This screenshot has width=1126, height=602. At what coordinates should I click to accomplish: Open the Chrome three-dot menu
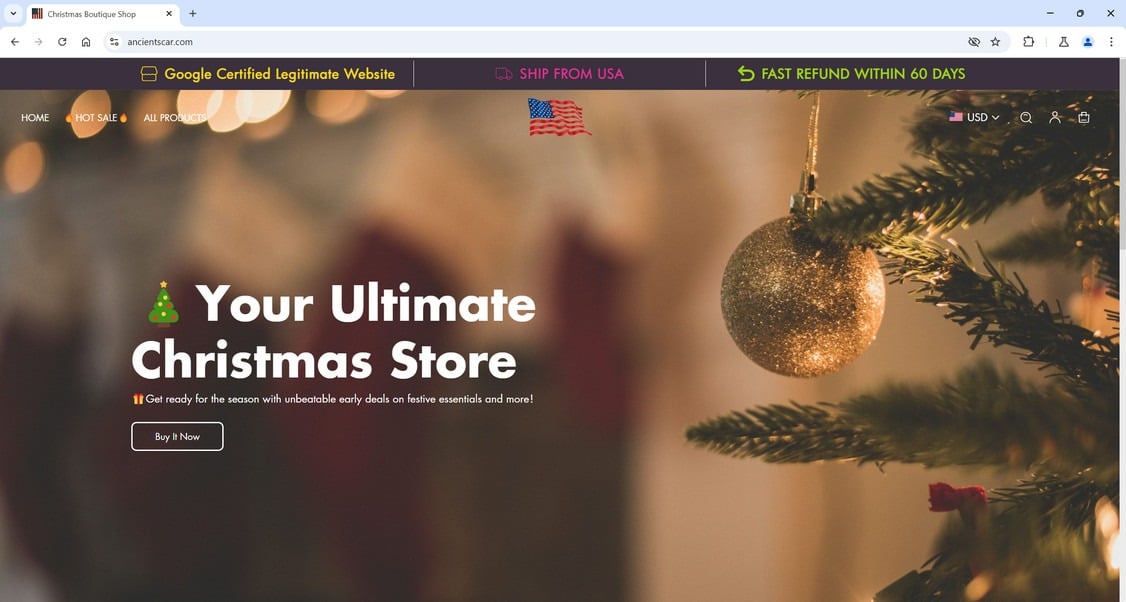(x=1111, y=42)
